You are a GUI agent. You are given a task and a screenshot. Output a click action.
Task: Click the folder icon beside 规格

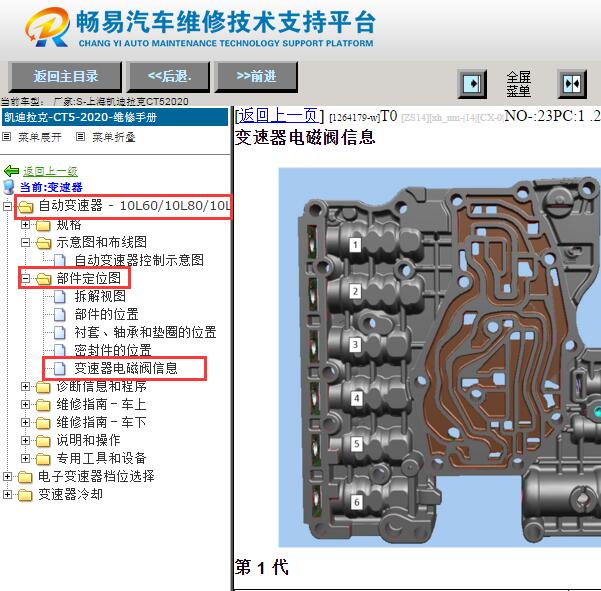43,225
